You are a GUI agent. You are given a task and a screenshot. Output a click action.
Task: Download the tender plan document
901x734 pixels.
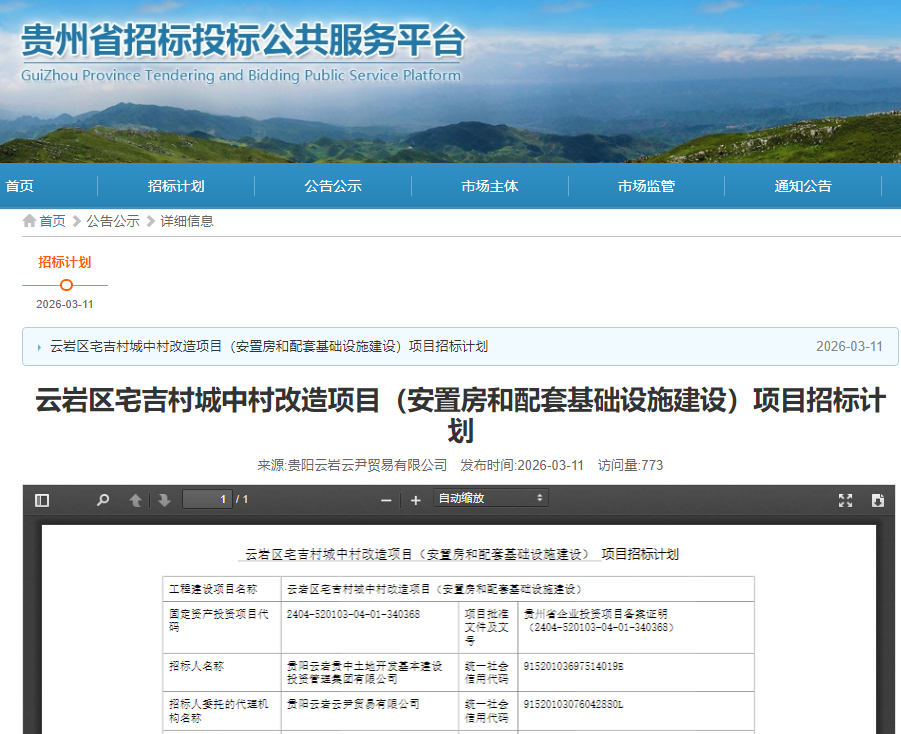pyautogui.click(x=878, y=500)
